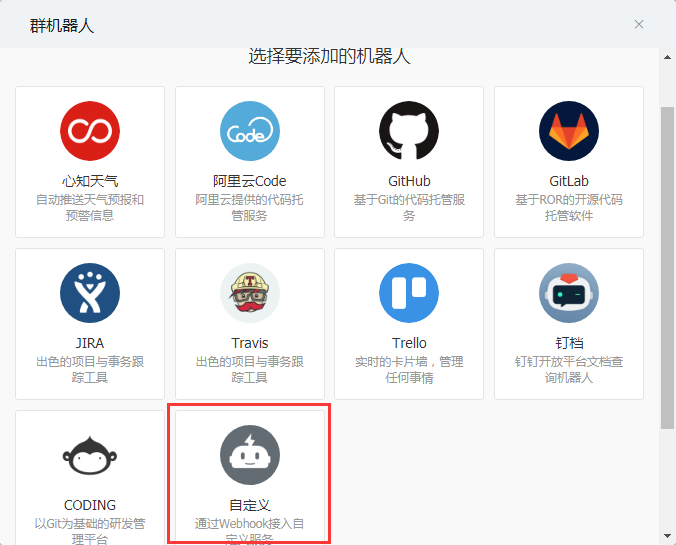The width and height of the screenshot is (676, 545).
Task: Click the Travis title label
Action: pyautogui.click(x=250, y=343)
